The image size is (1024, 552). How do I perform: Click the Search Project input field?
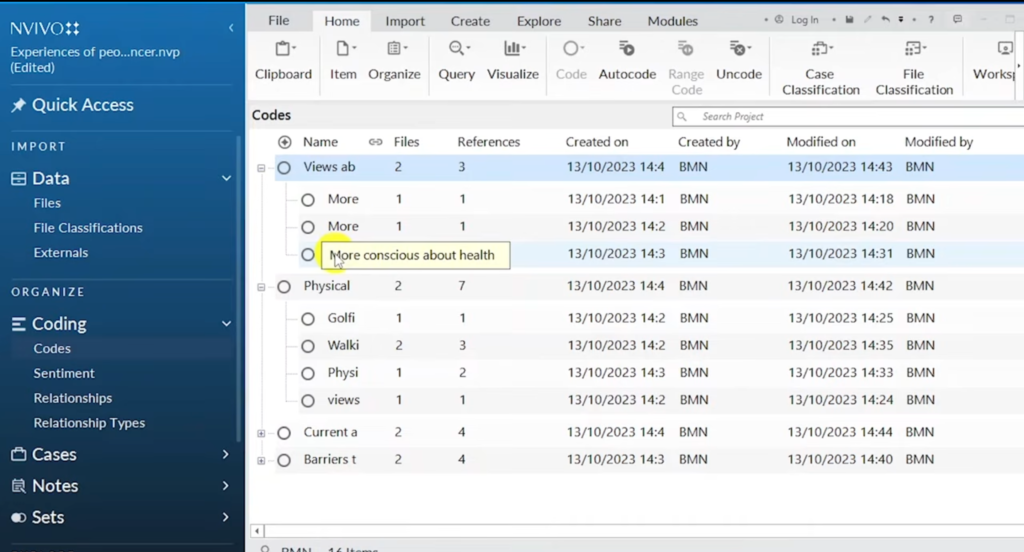click(x=848, y=116)
